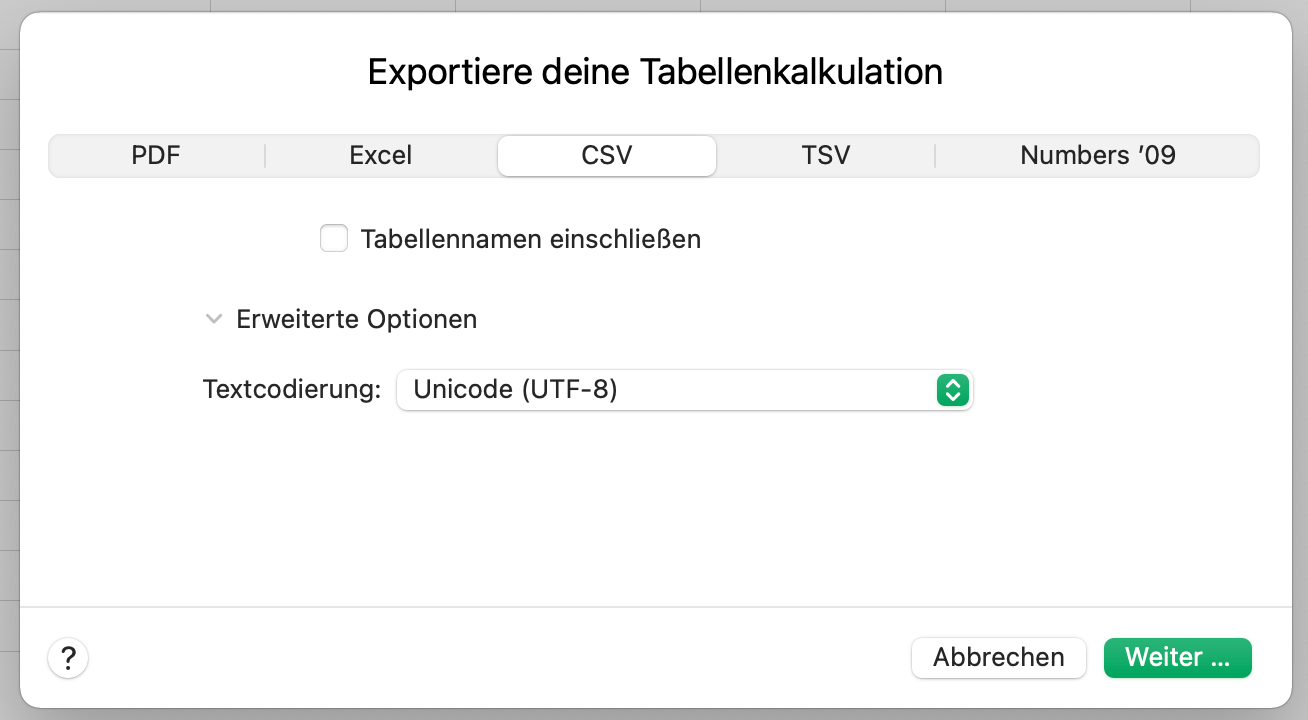The width and height of the screenshot is (1308, 720).
Task: Open the help question mark icon
Action: point(67,658)
